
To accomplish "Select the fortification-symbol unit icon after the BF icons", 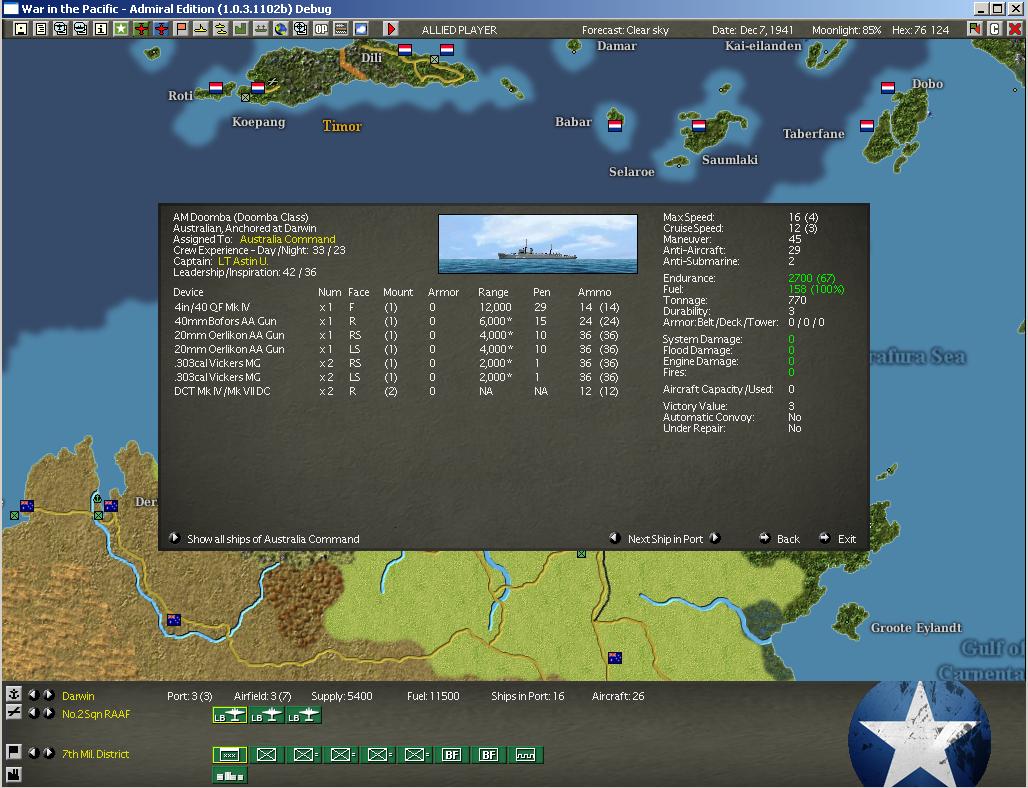I will tap(525, 755).
